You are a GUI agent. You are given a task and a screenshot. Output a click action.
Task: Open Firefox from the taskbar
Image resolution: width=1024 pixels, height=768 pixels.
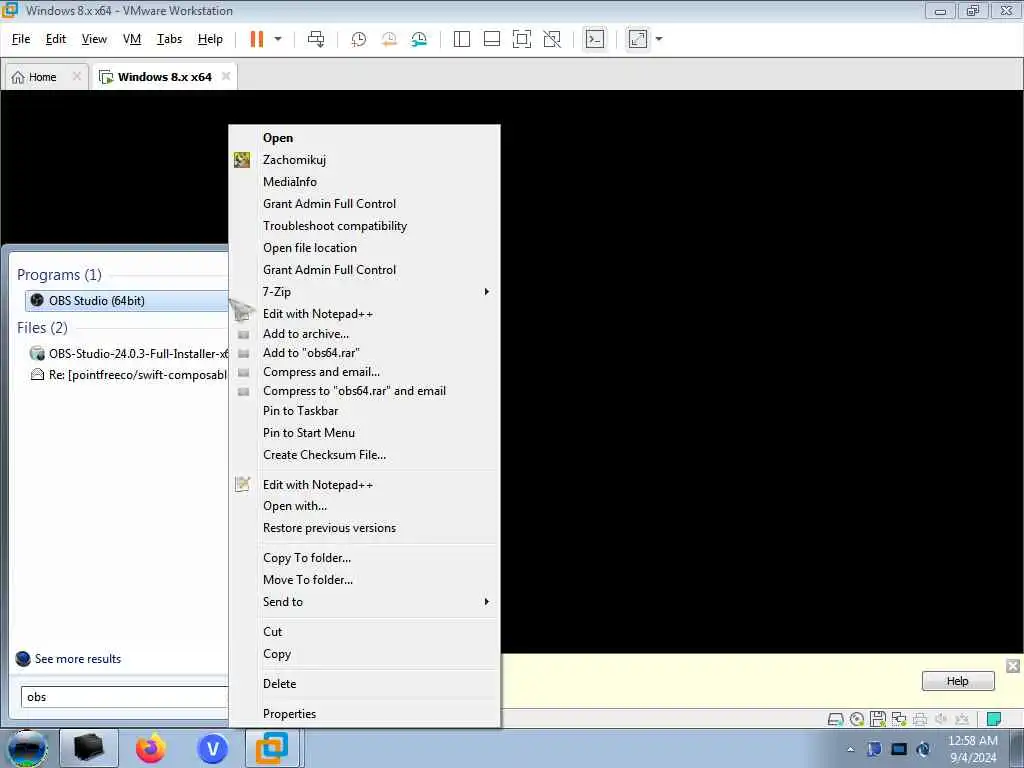pos(151,749)
